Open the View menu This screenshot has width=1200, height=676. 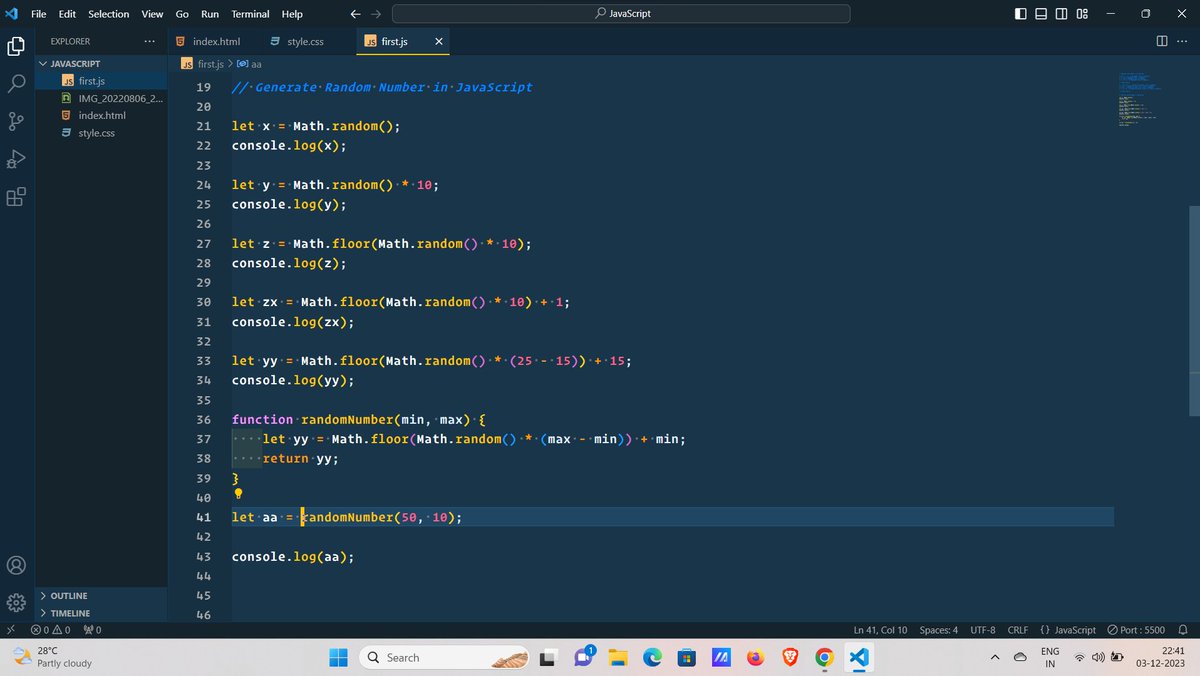click(x=152, y=14)
